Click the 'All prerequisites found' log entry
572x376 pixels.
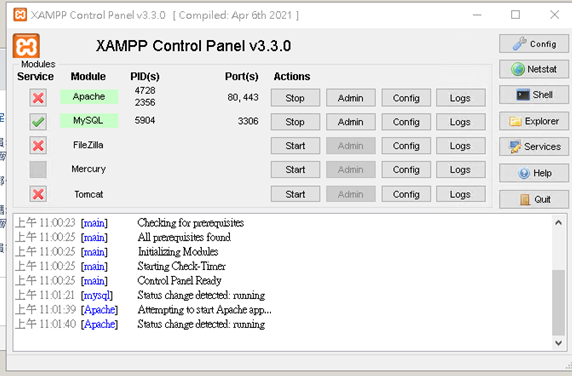(184, 237)
